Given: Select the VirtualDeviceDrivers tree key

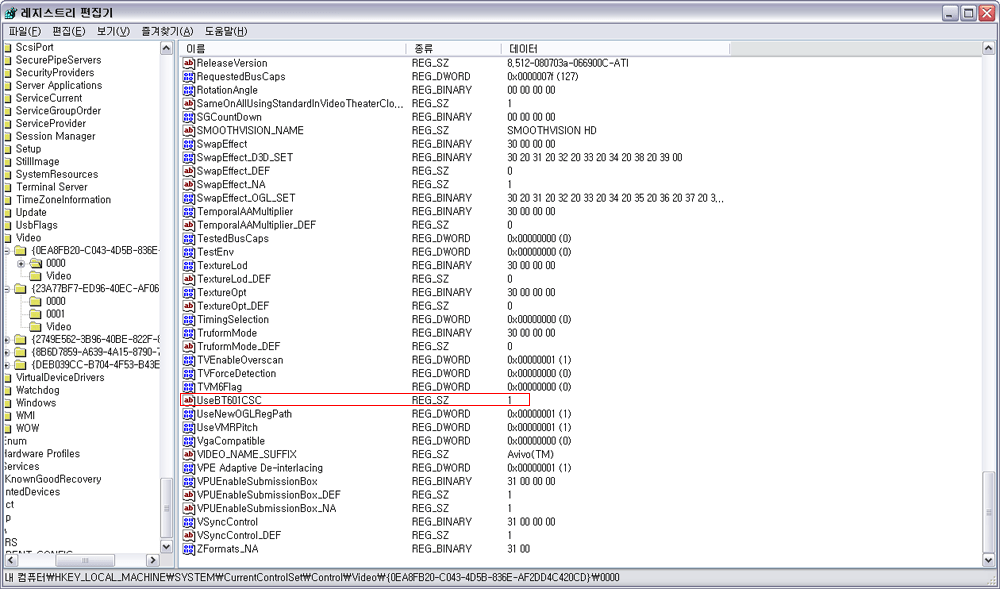Looking at the screenshot, I should click(60, 378).
